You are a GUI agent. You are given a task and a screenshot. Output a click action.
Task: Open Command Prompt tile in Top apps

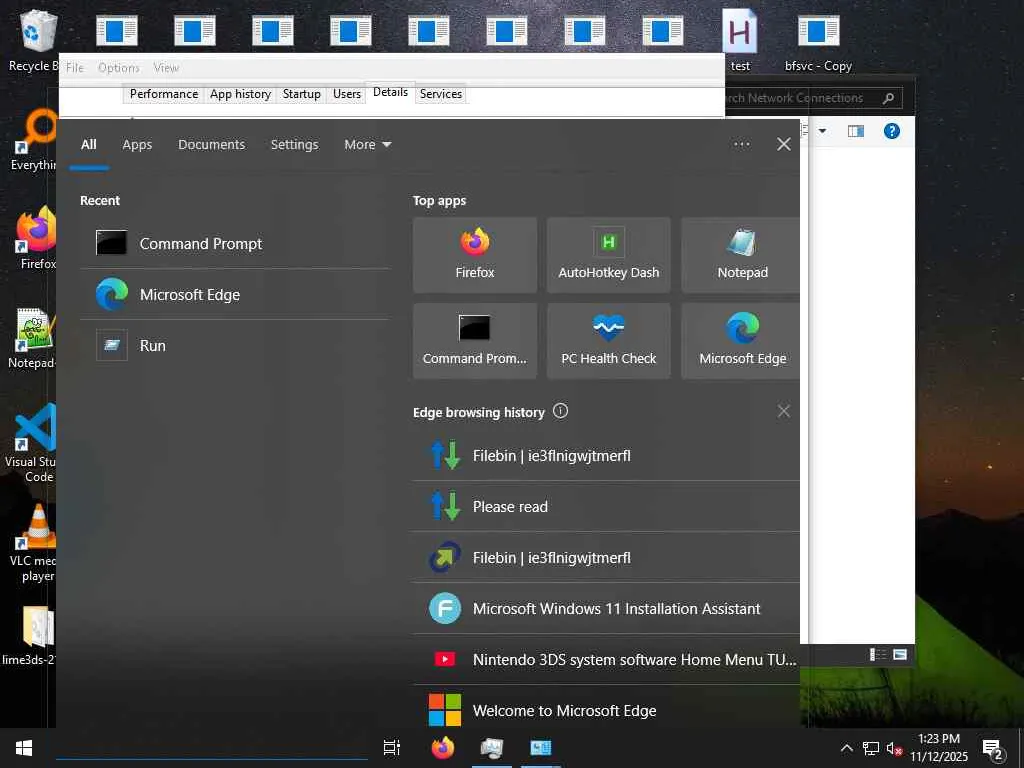click(475, 341)
